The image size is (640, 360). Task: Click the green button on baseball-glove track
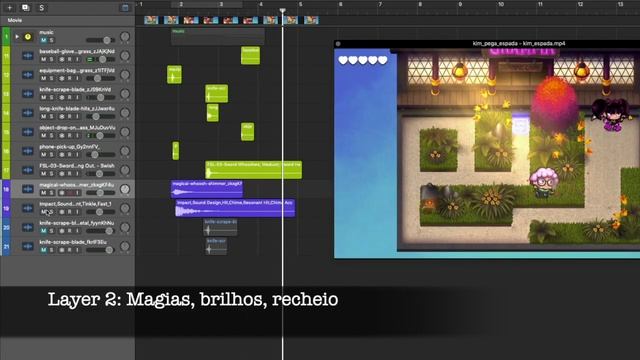click(x=90, y=59)
